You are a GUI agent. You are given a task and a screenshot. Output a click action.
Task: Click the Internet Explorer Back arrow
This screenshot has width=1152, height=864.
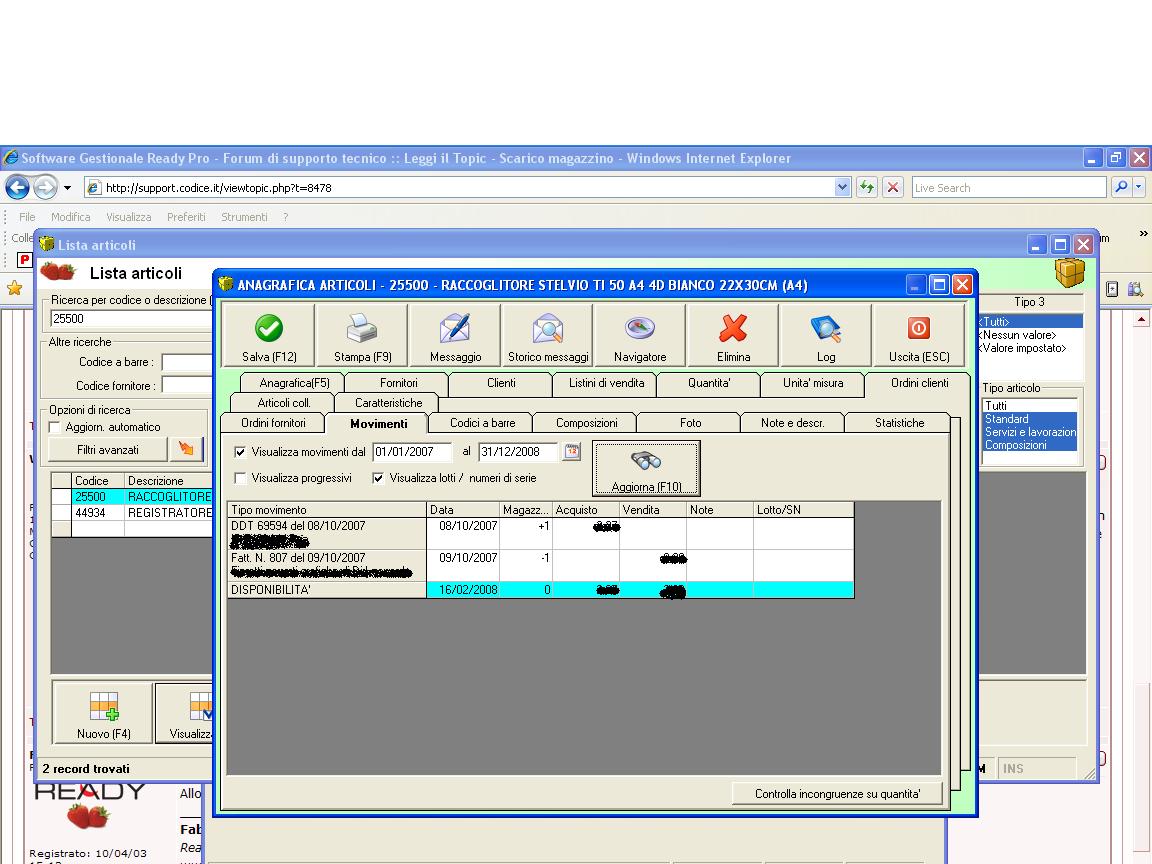coord(18,187)
